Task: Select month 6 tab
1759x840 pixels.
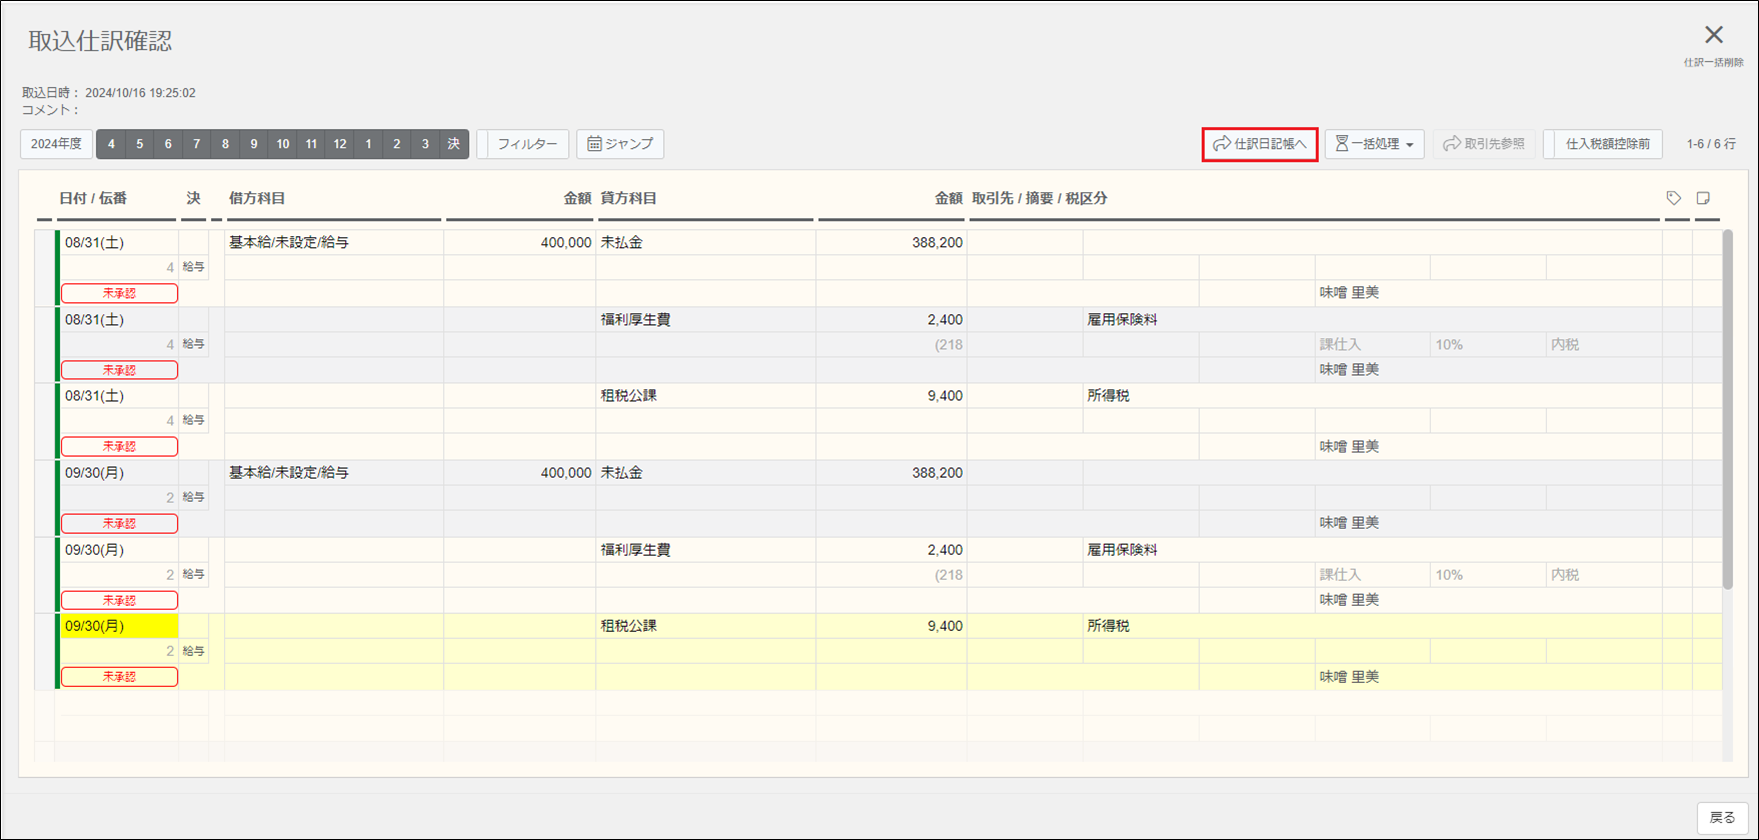Action: tap(168, 144)
